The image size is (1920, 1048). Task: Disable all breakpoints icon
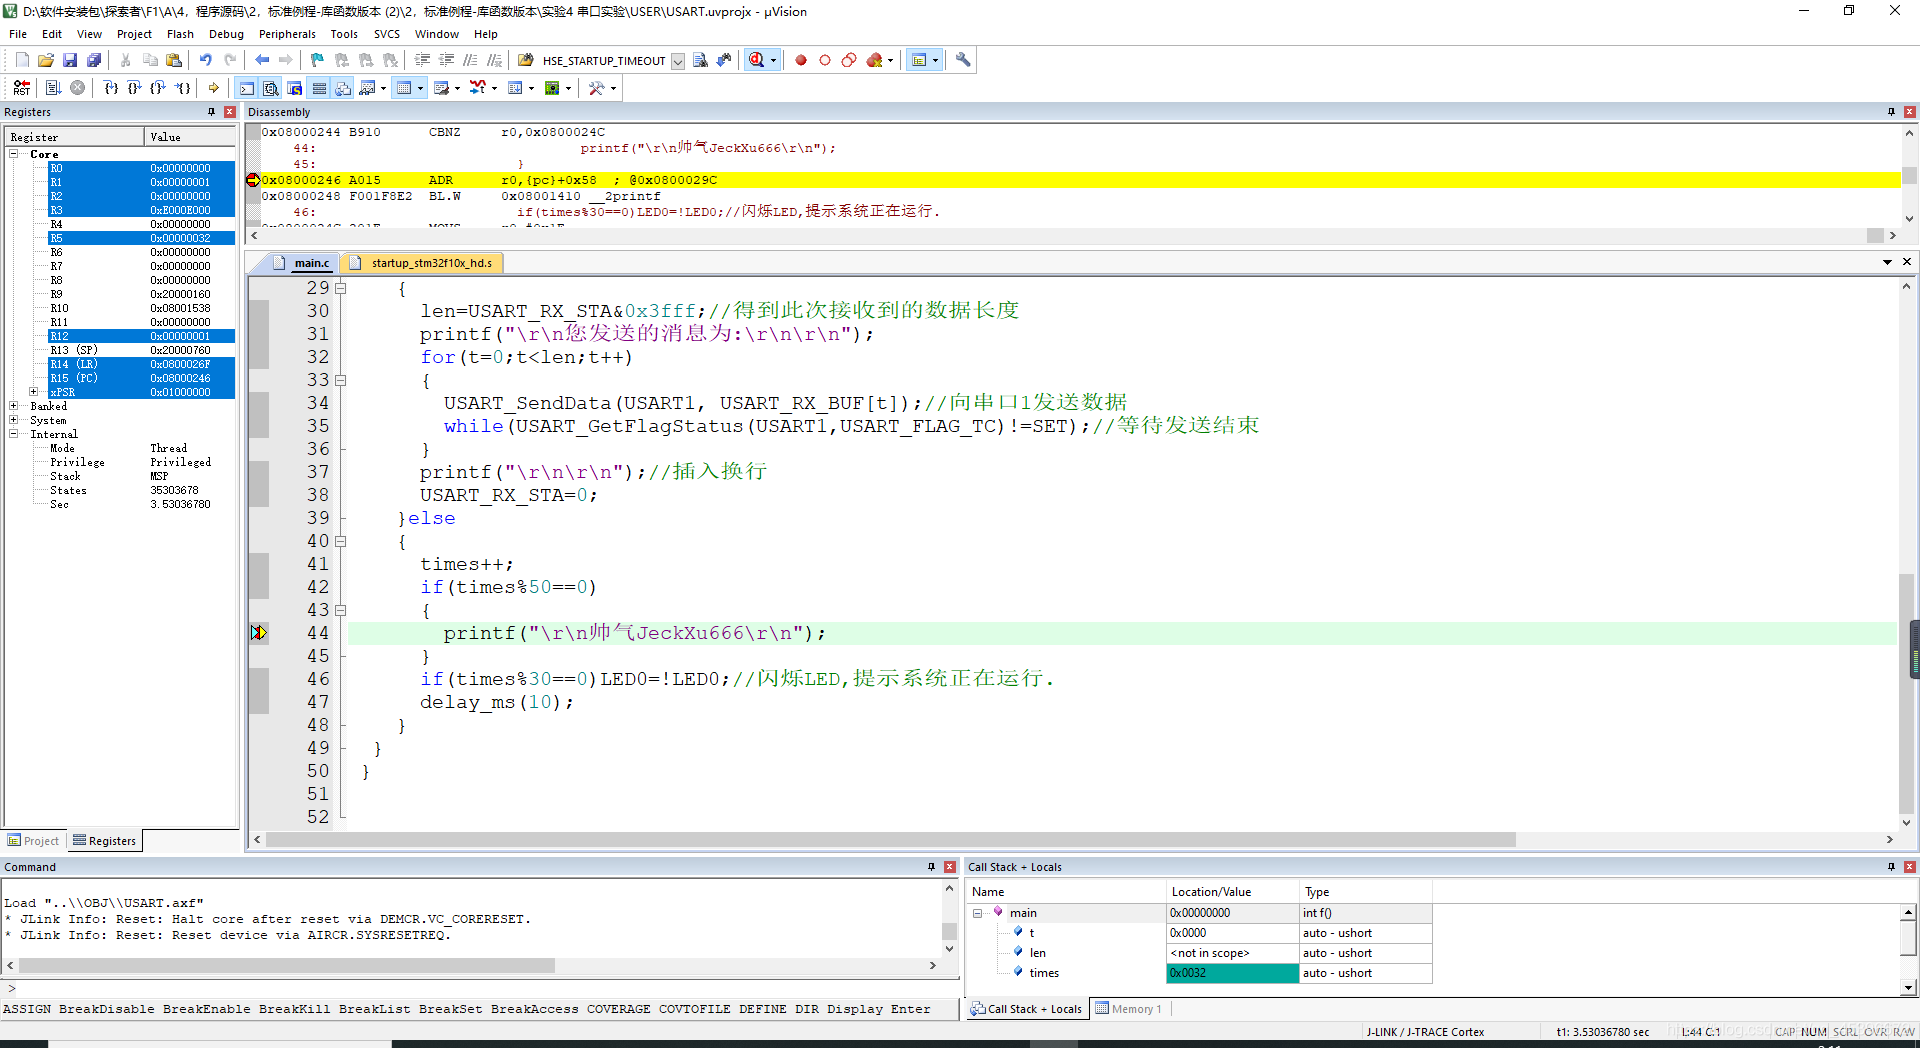click(849, 60)
